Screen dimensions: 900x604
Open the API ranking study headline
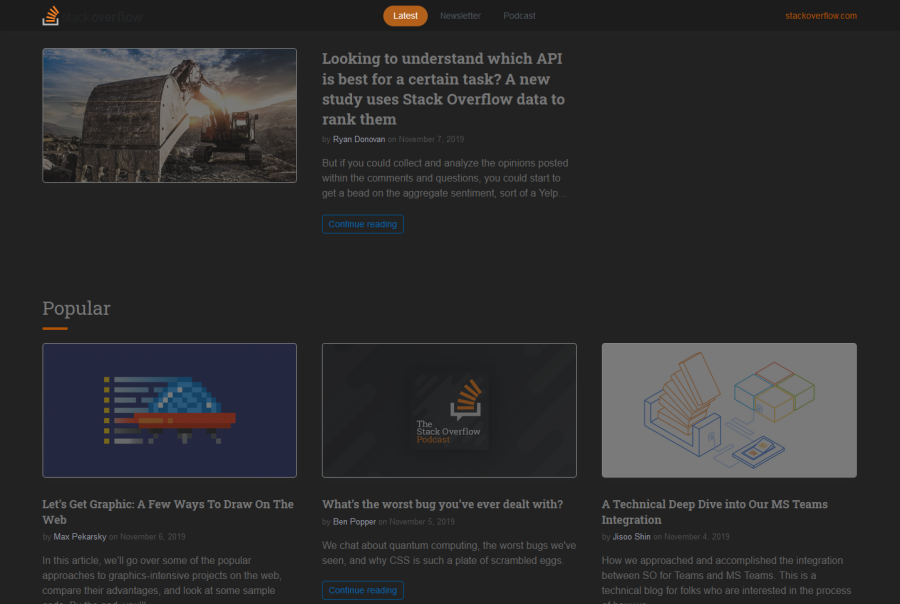click(443, 89)
